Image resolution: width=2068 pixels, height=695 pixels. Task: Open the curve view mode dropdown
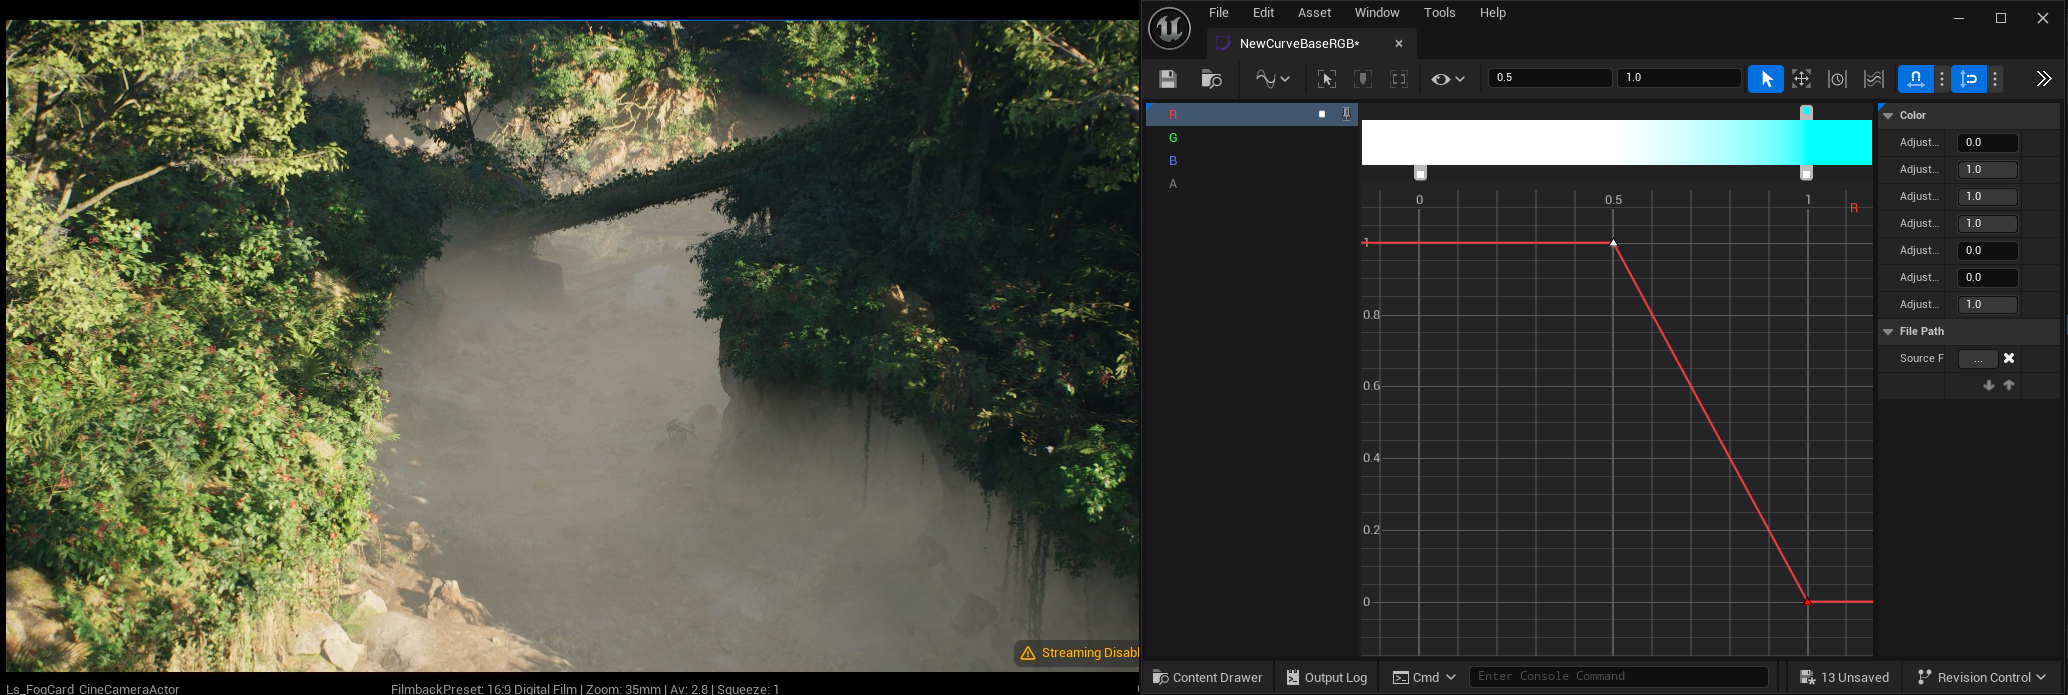1272,79
